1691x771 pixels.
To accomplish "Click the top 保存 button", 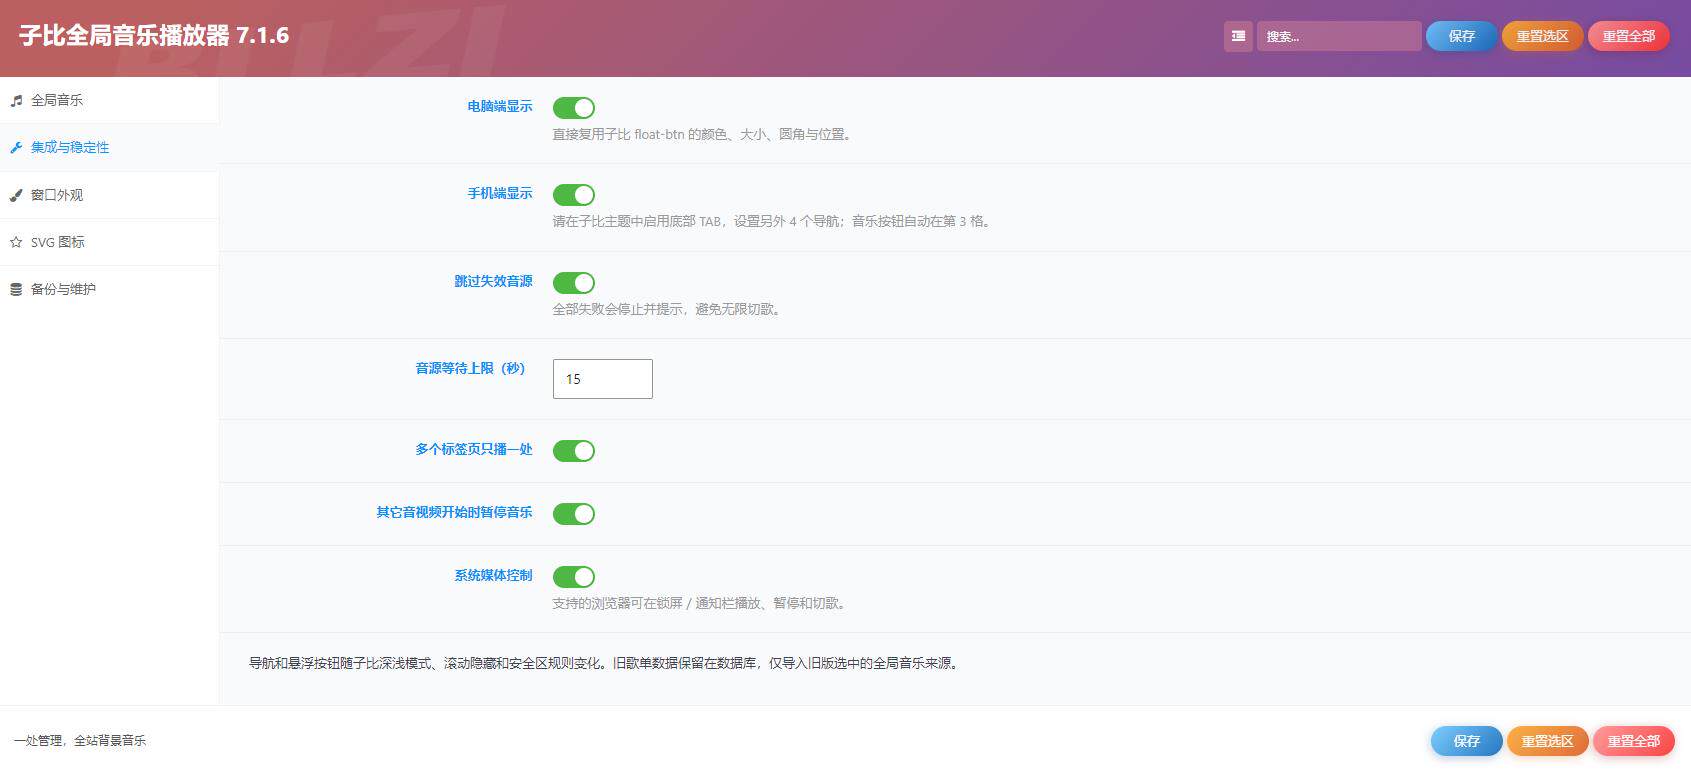I will (x=1461, y=36).
